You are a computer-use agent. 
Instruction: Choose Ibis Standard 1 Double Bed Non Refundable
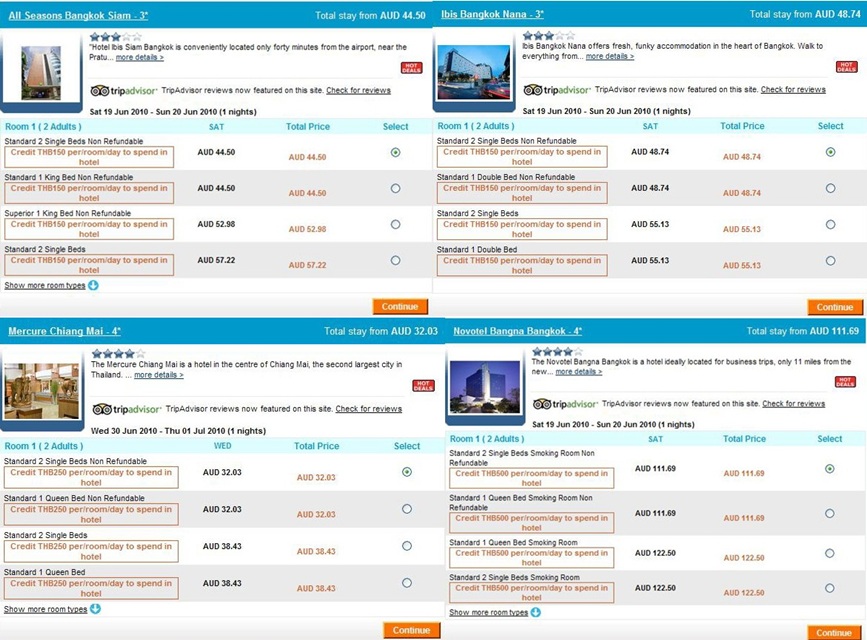point(831,189)
